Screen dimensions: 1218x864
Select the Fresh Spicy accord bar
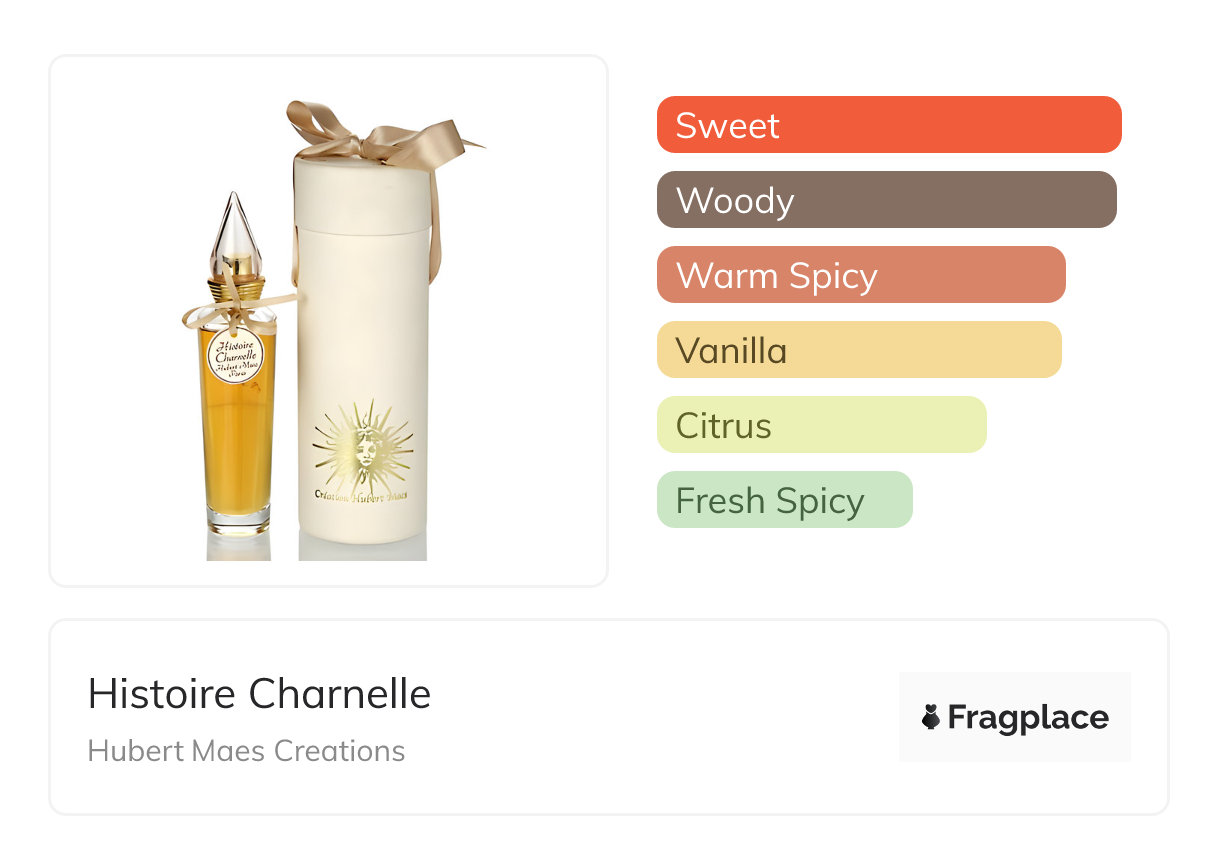click(784, 500)
